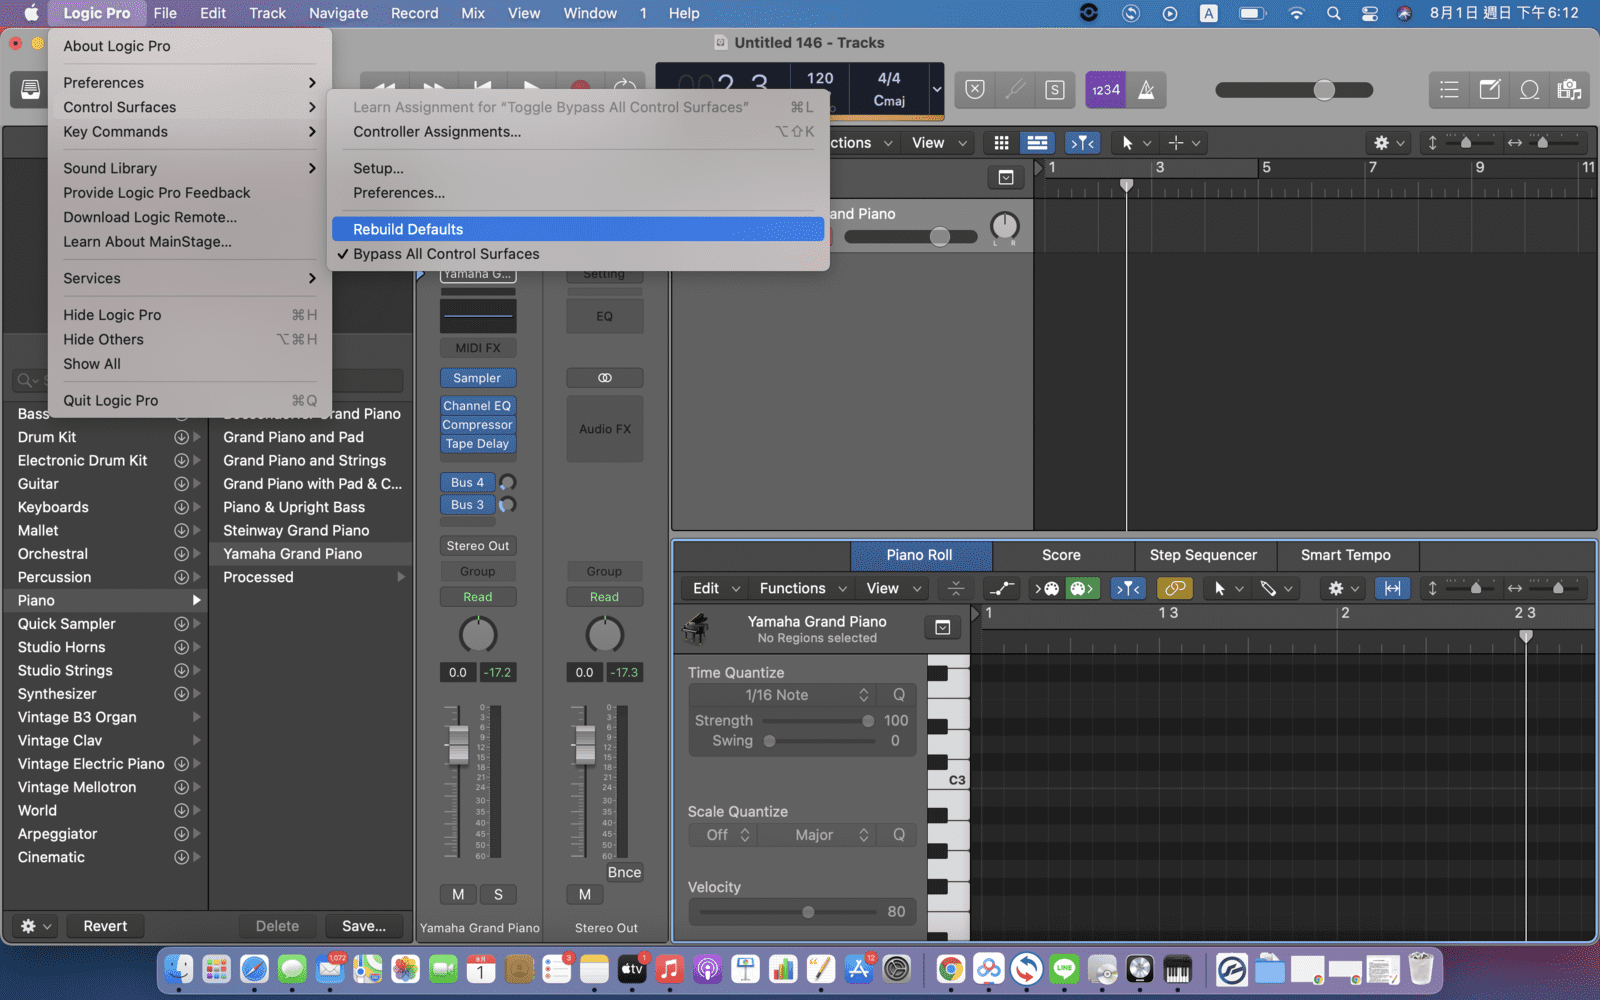Click the Revert button in Library
Viewport: 1600px width, 1000px height.
point(105,926)
